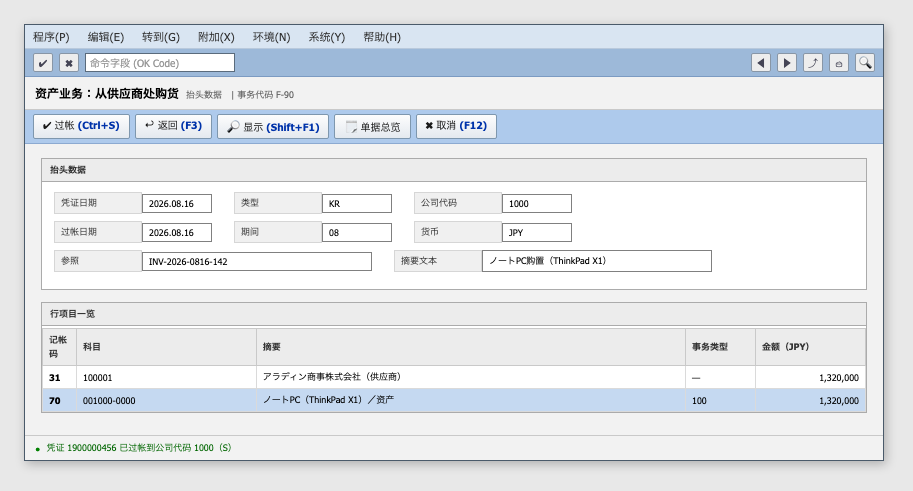
Task: Click the 资产业务：从供应商处购货 title
Action: click(107, 94)
